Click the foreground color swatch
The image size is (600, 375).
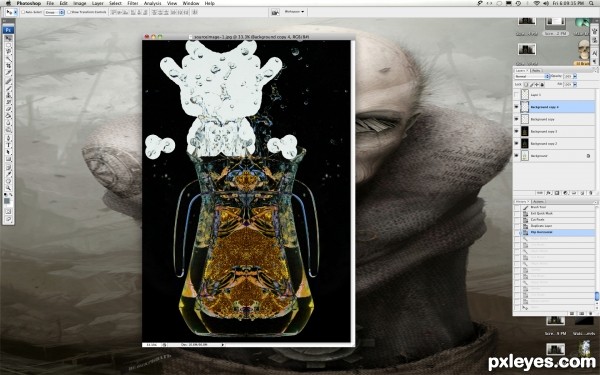click(7, 201)
